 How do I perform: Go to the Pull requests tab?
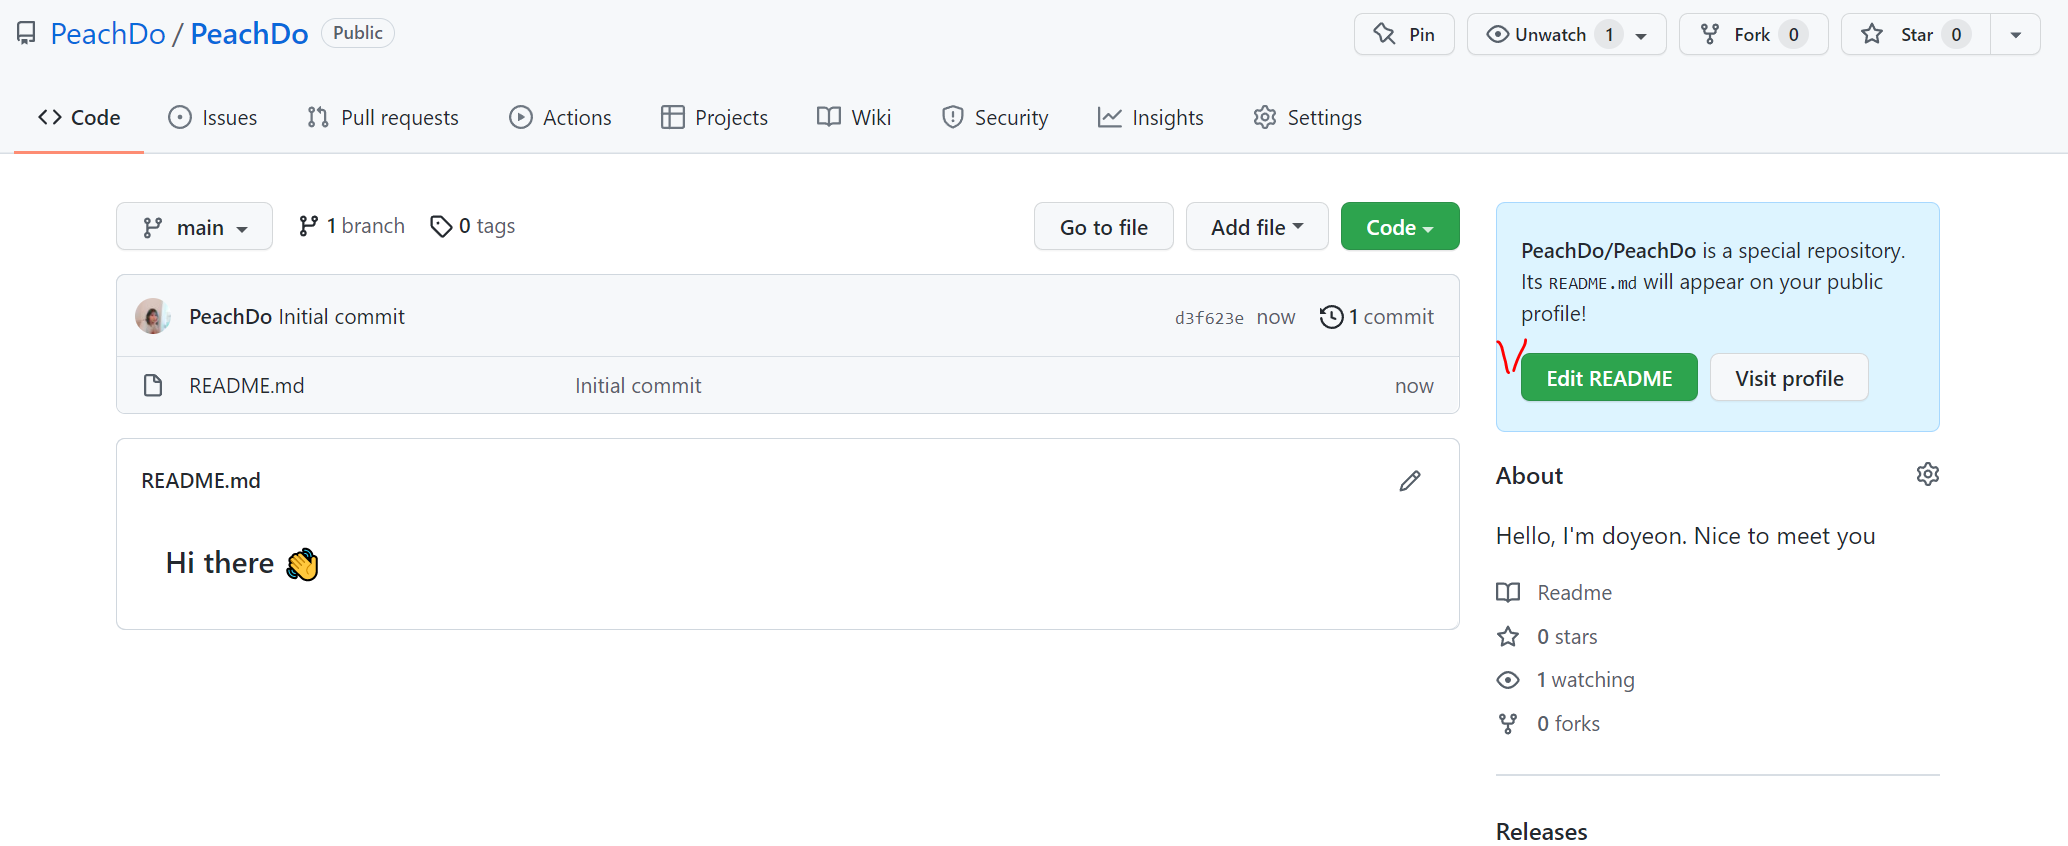point(382,118)
